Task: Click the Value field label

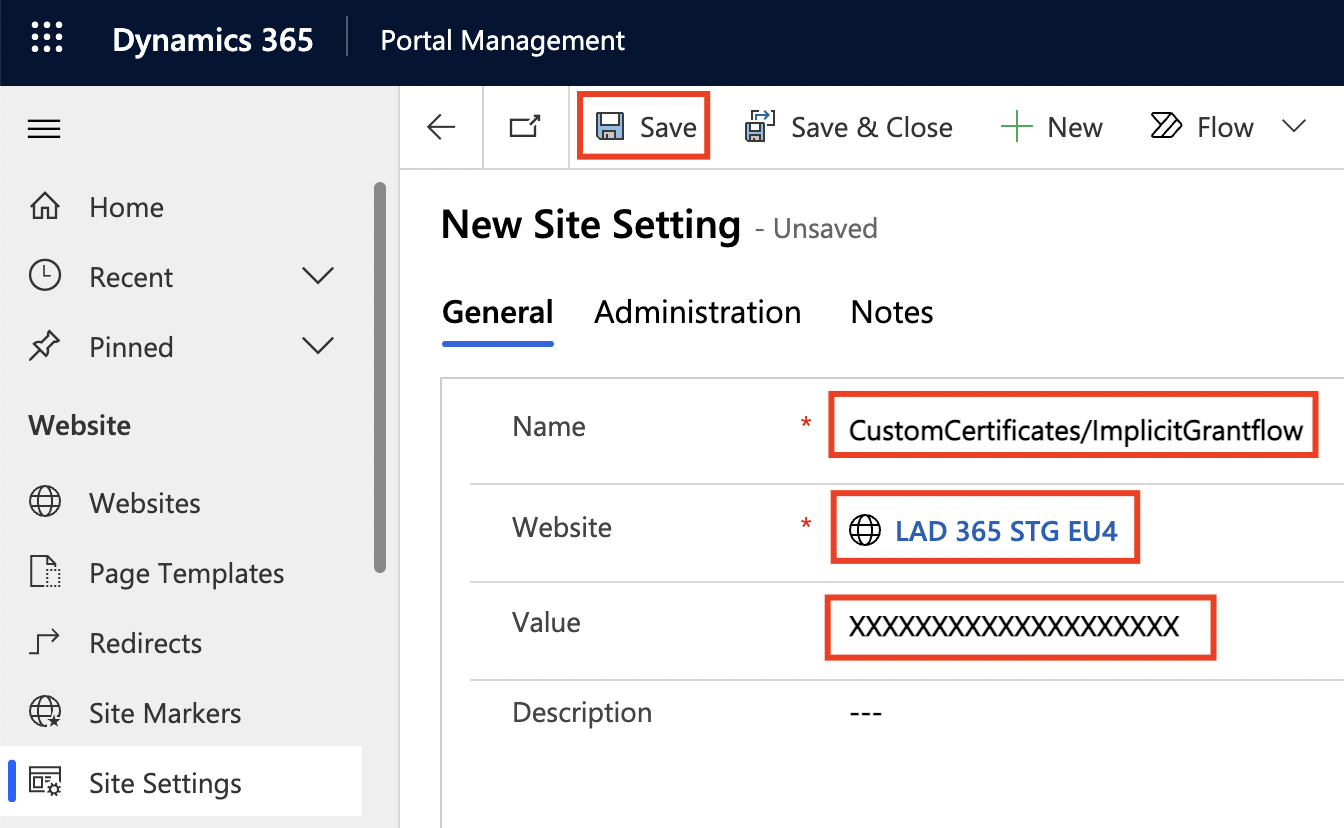Action: [x=546, y=622]
